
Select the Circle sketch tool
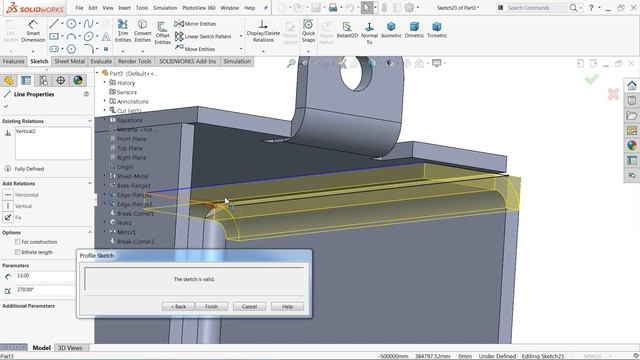[71, 24]
